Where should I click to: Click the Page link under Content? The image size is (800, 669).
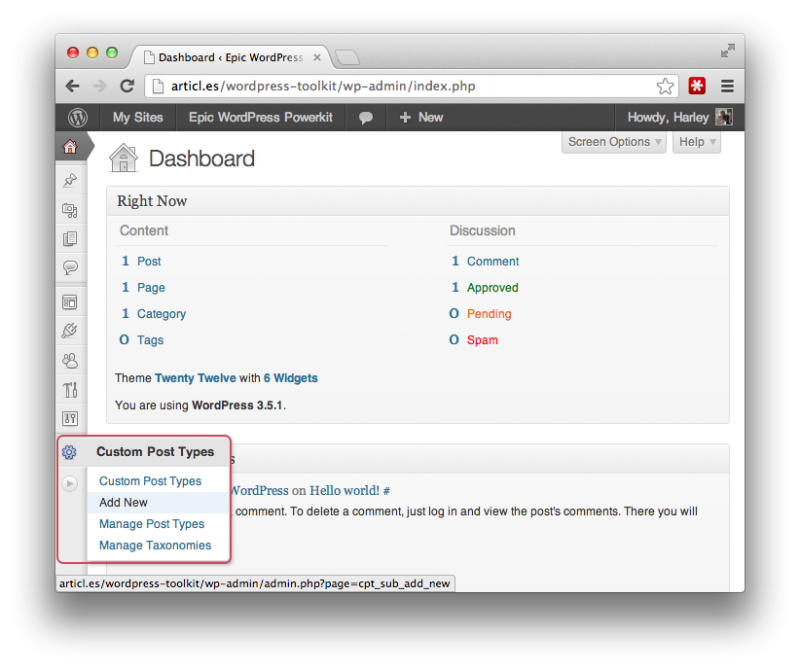click(151, 288)
